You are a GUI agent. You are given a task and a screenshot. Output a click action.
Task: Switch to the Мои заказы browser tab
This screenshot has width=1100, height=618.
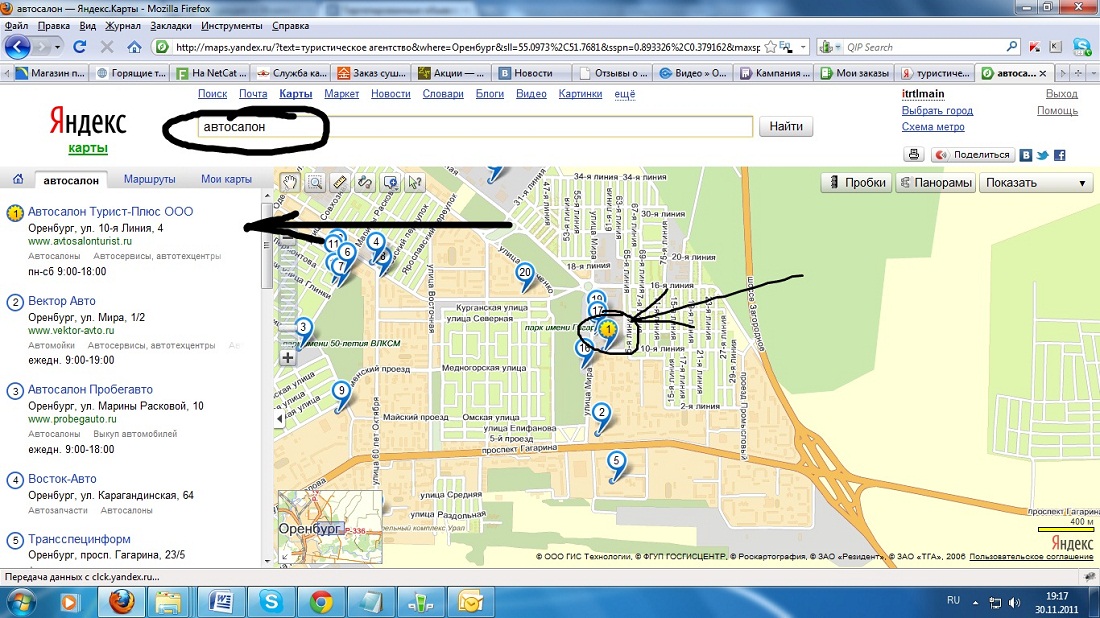[x=856, y=73]
